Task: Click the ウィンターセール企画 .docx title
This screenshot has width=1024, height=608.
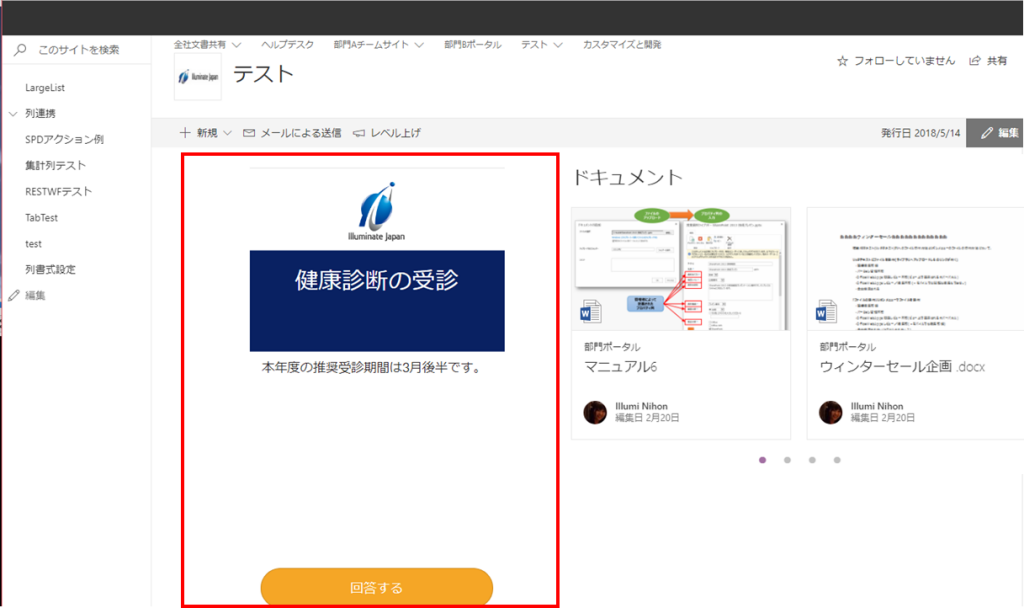Action: point(902,367)
